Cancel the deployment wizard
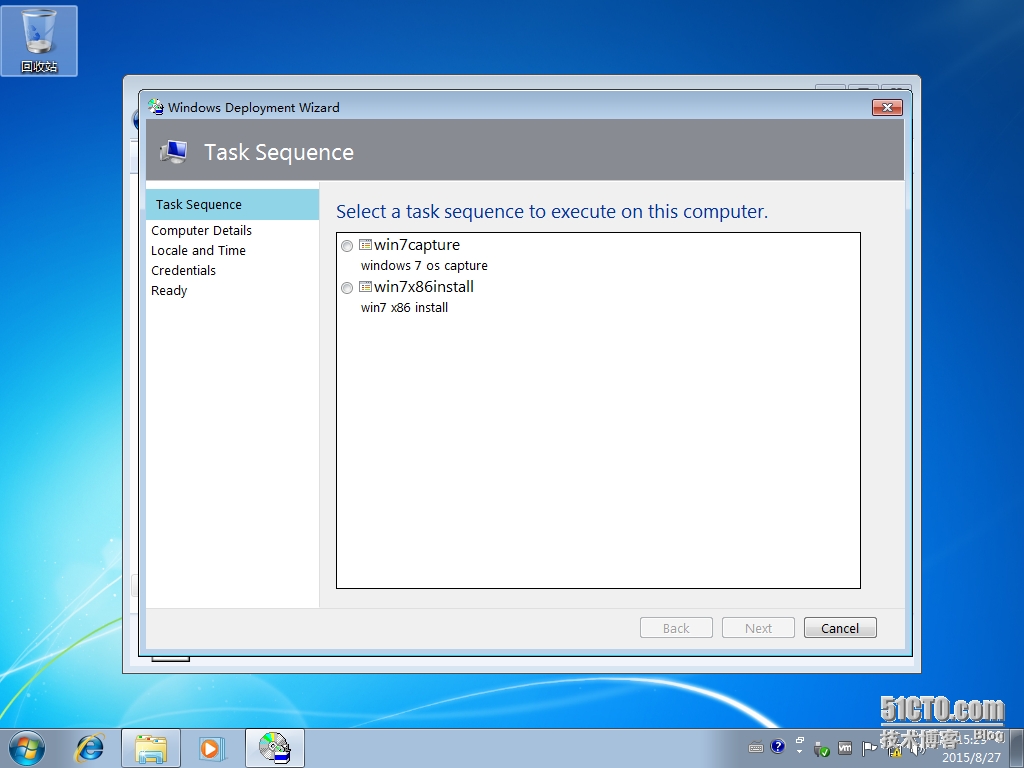This screenshot has height=768, width=1024. (840, 628)
